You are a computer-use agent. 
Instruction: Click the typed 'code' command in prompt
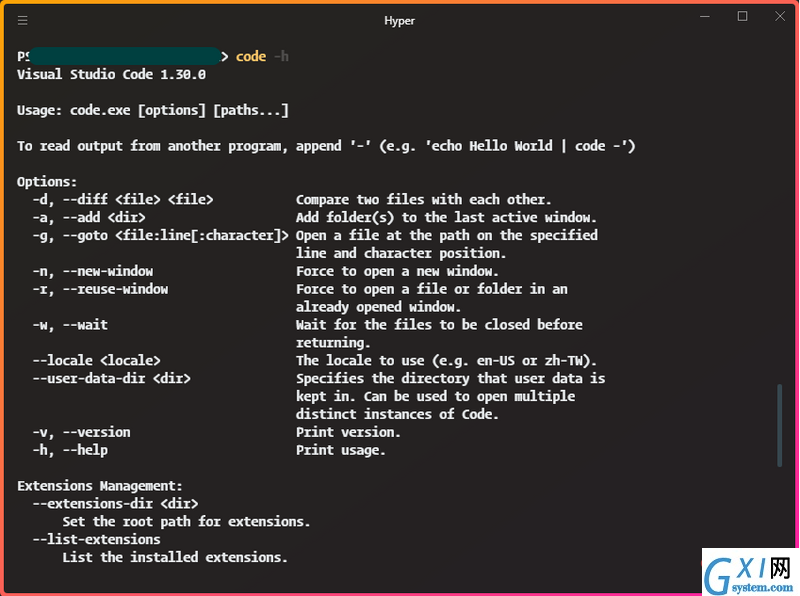251,56
